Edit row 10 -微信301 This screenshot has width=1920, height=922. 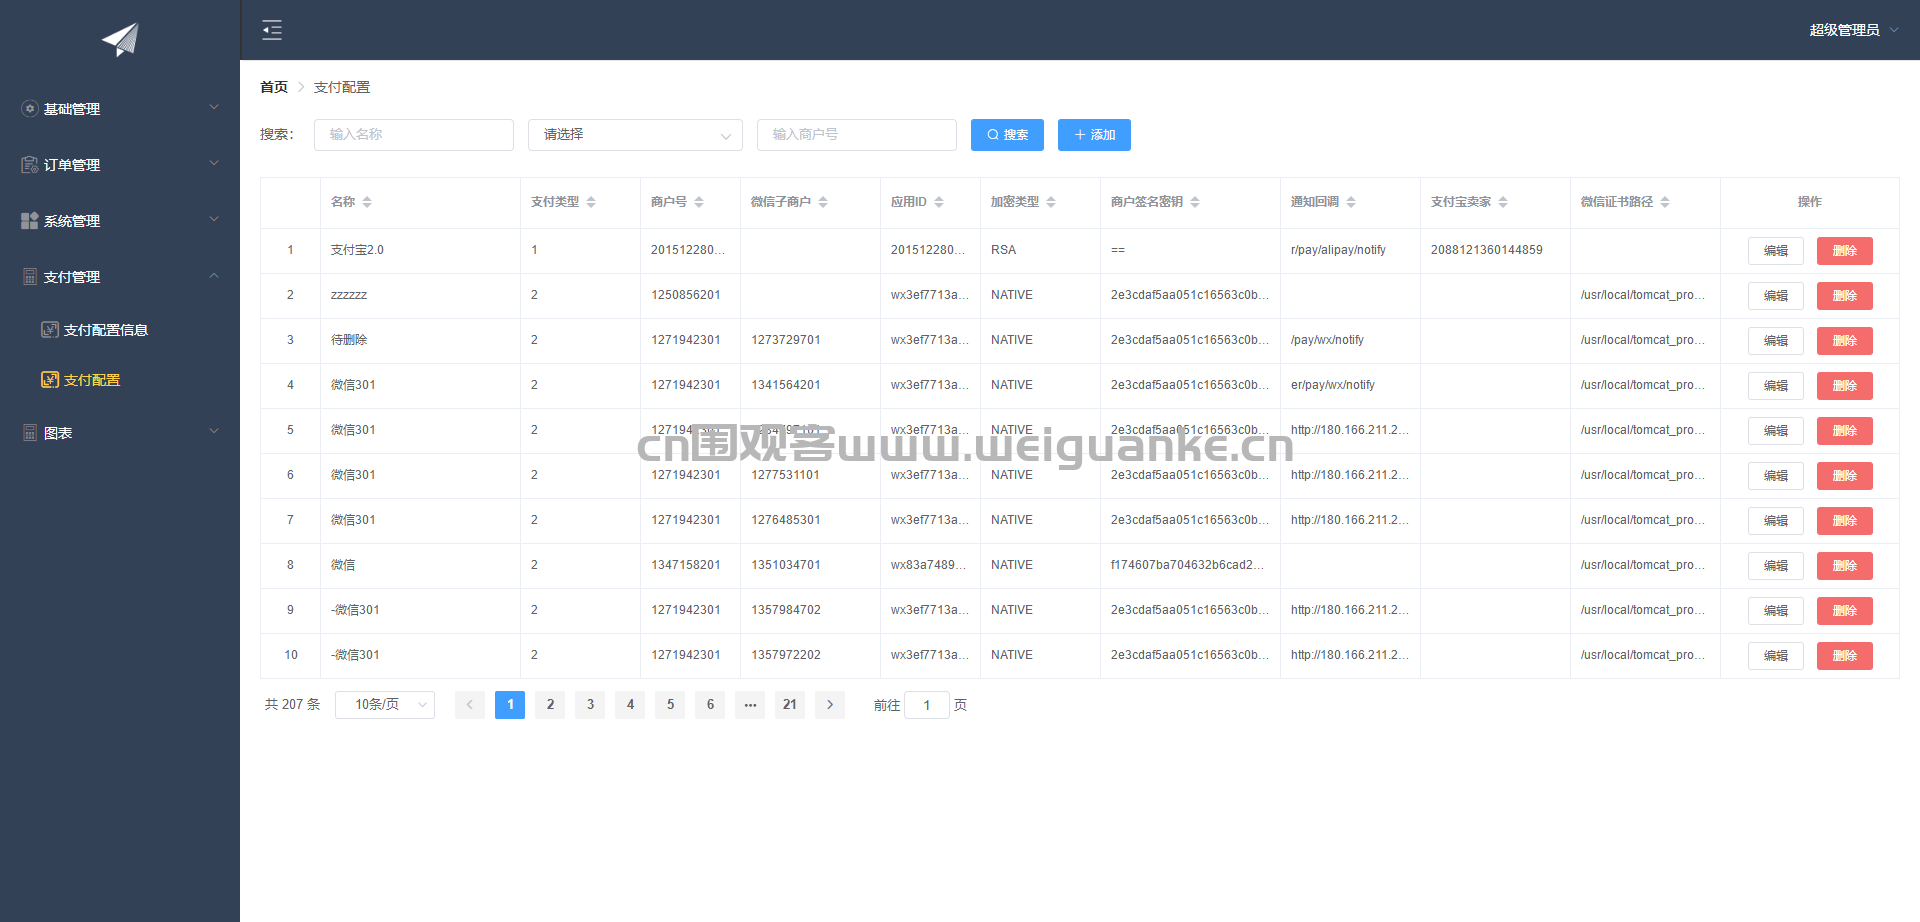pyautogui.click(x=1776, y=656)
